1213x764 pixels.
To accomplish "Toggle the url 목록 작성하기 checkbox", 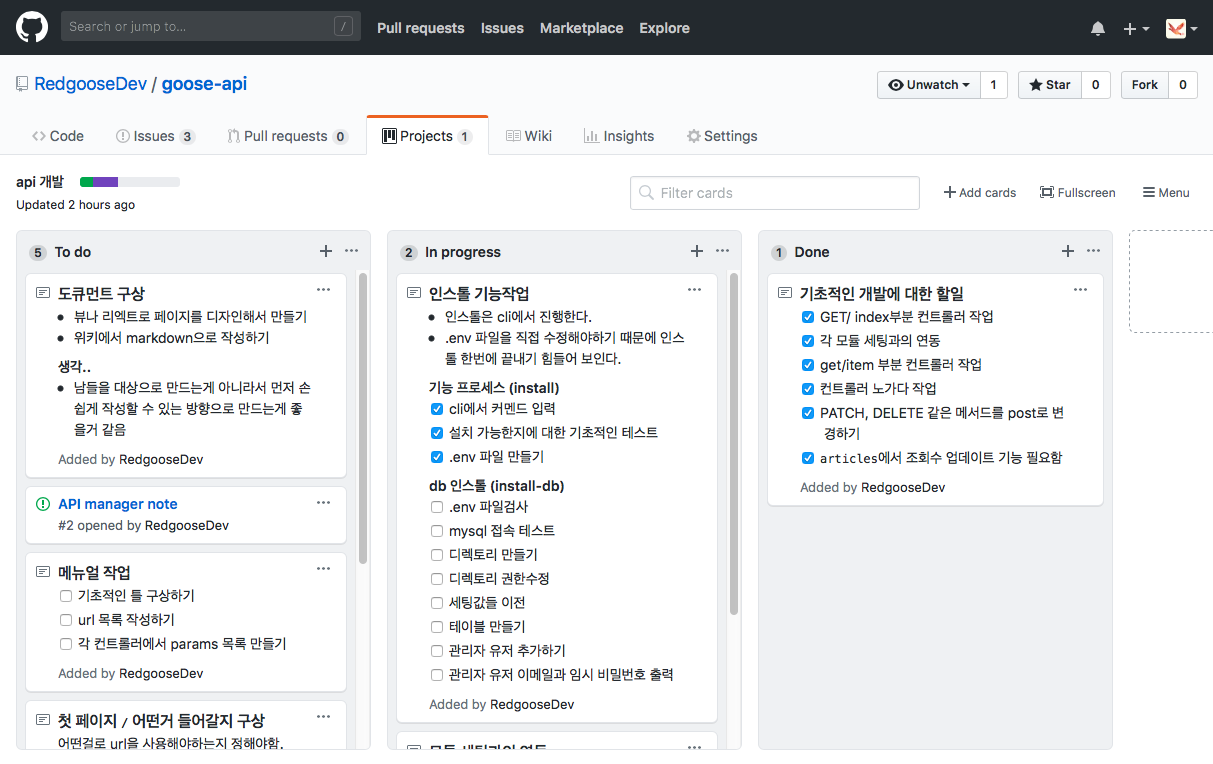I will point(66,620).
